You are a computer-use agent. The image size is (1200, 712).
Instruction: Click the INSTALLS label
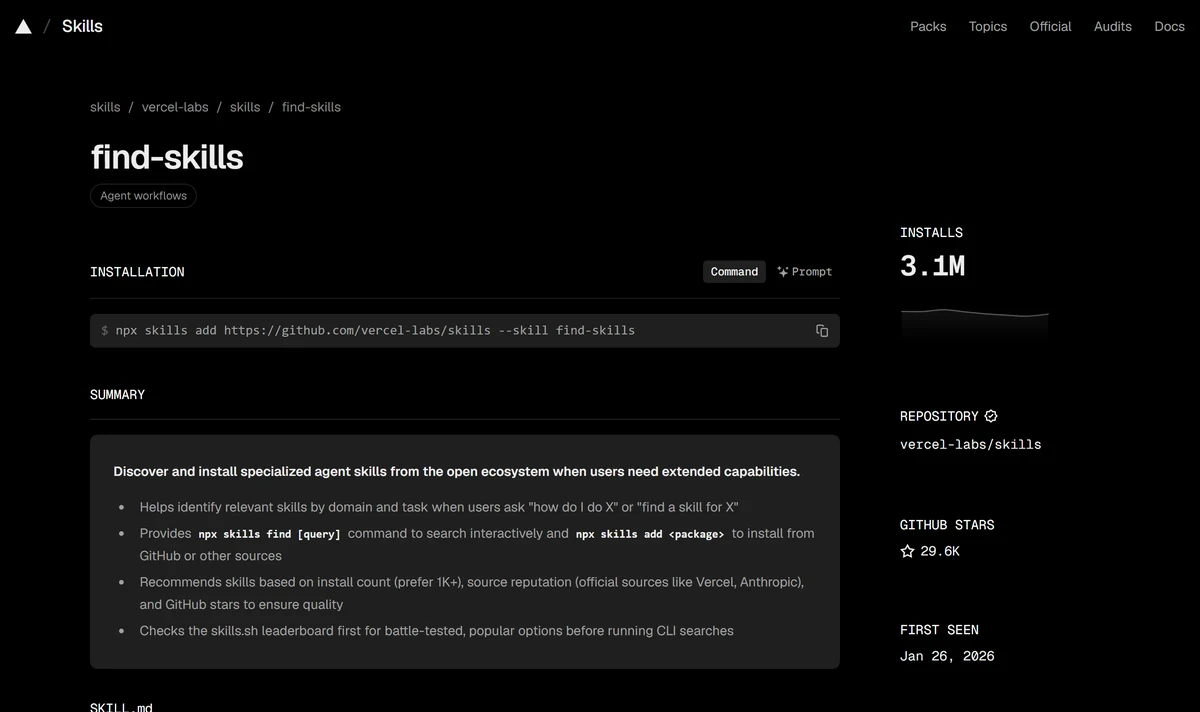(x=931, y=233)
